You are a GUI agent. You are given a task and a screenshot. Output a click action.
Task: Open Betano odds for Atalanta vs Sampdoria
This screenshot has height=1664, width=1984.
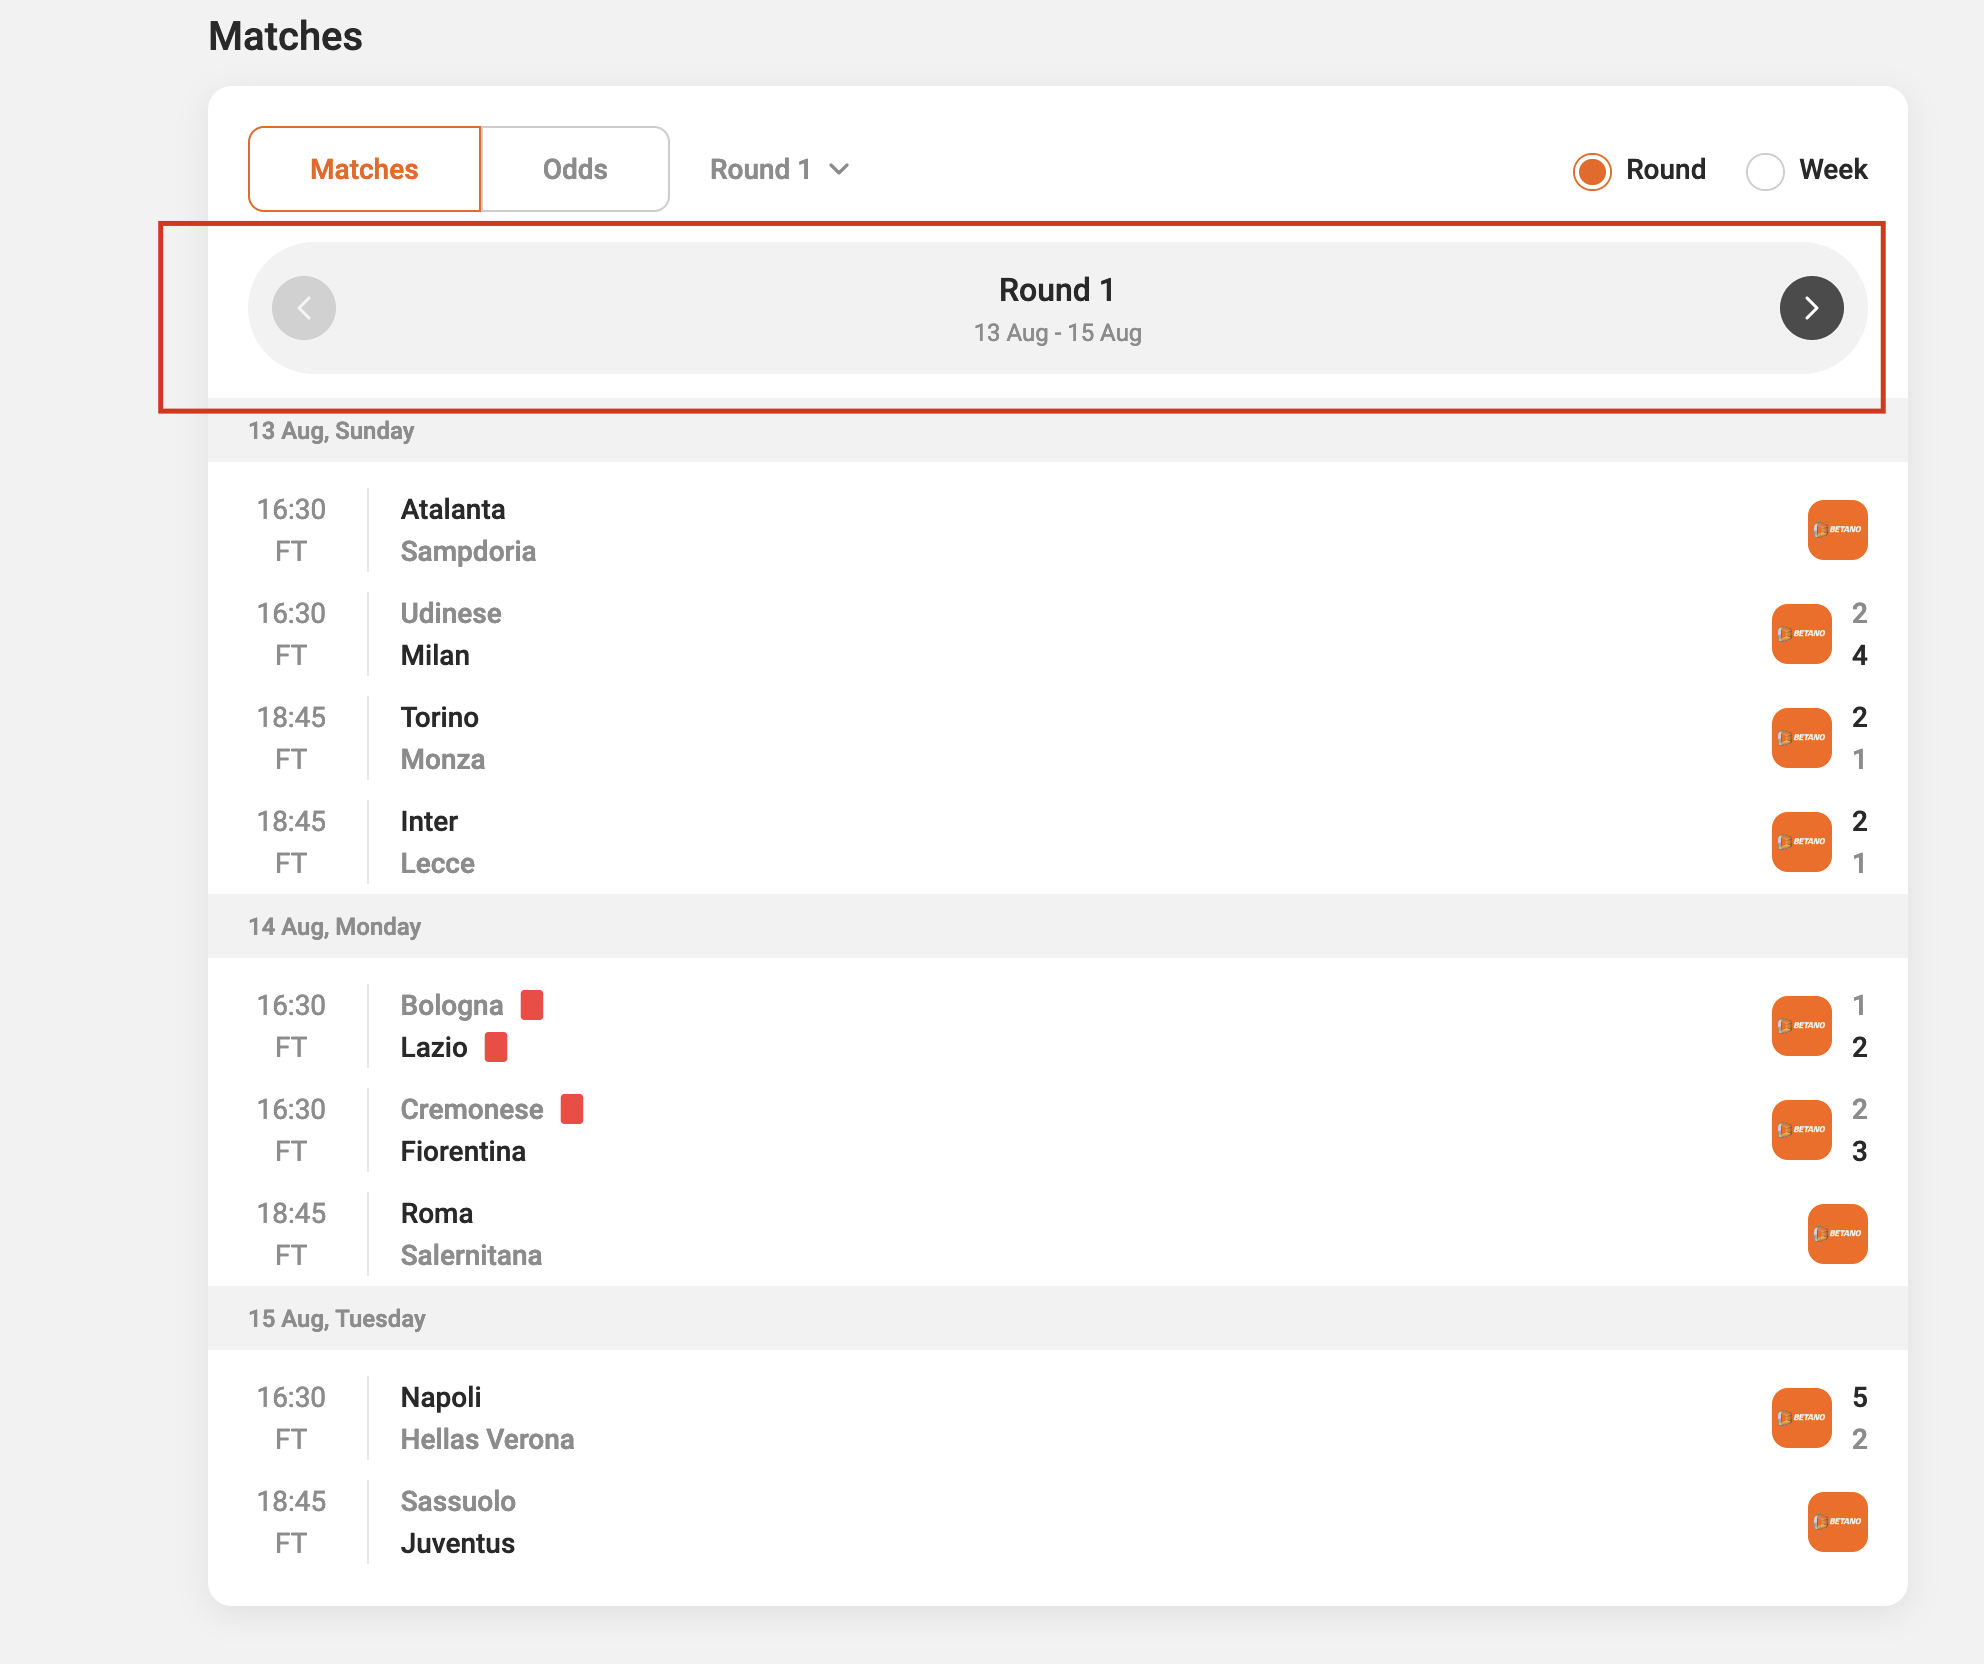(1838, 530)
